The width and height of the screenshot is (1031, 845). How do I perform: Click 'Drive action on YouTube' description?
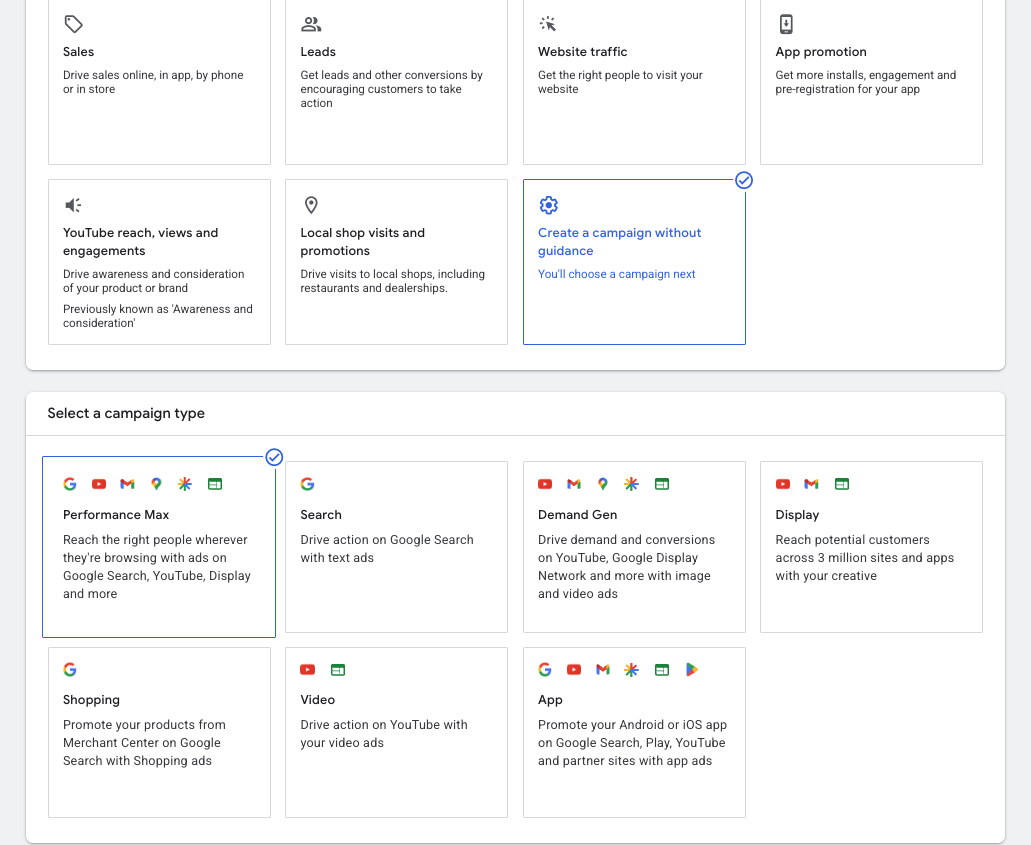click(384, 733)
